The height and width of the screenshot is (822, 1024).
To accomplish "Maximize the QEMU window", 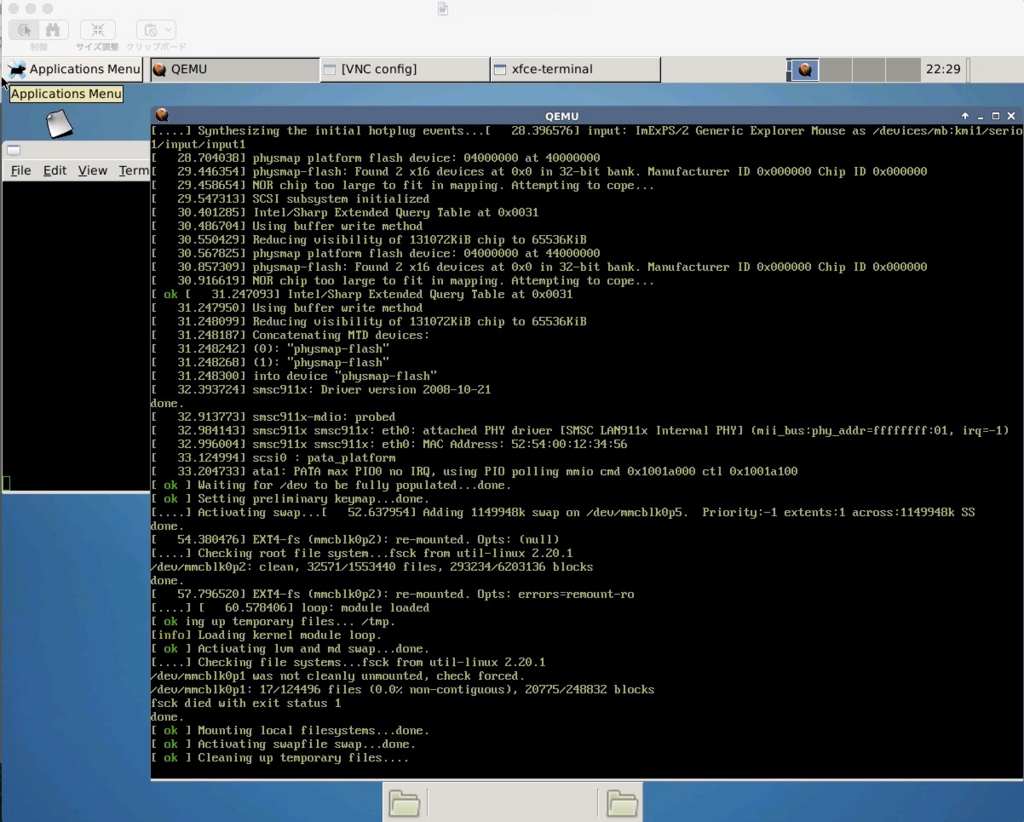I will [996, 116].
